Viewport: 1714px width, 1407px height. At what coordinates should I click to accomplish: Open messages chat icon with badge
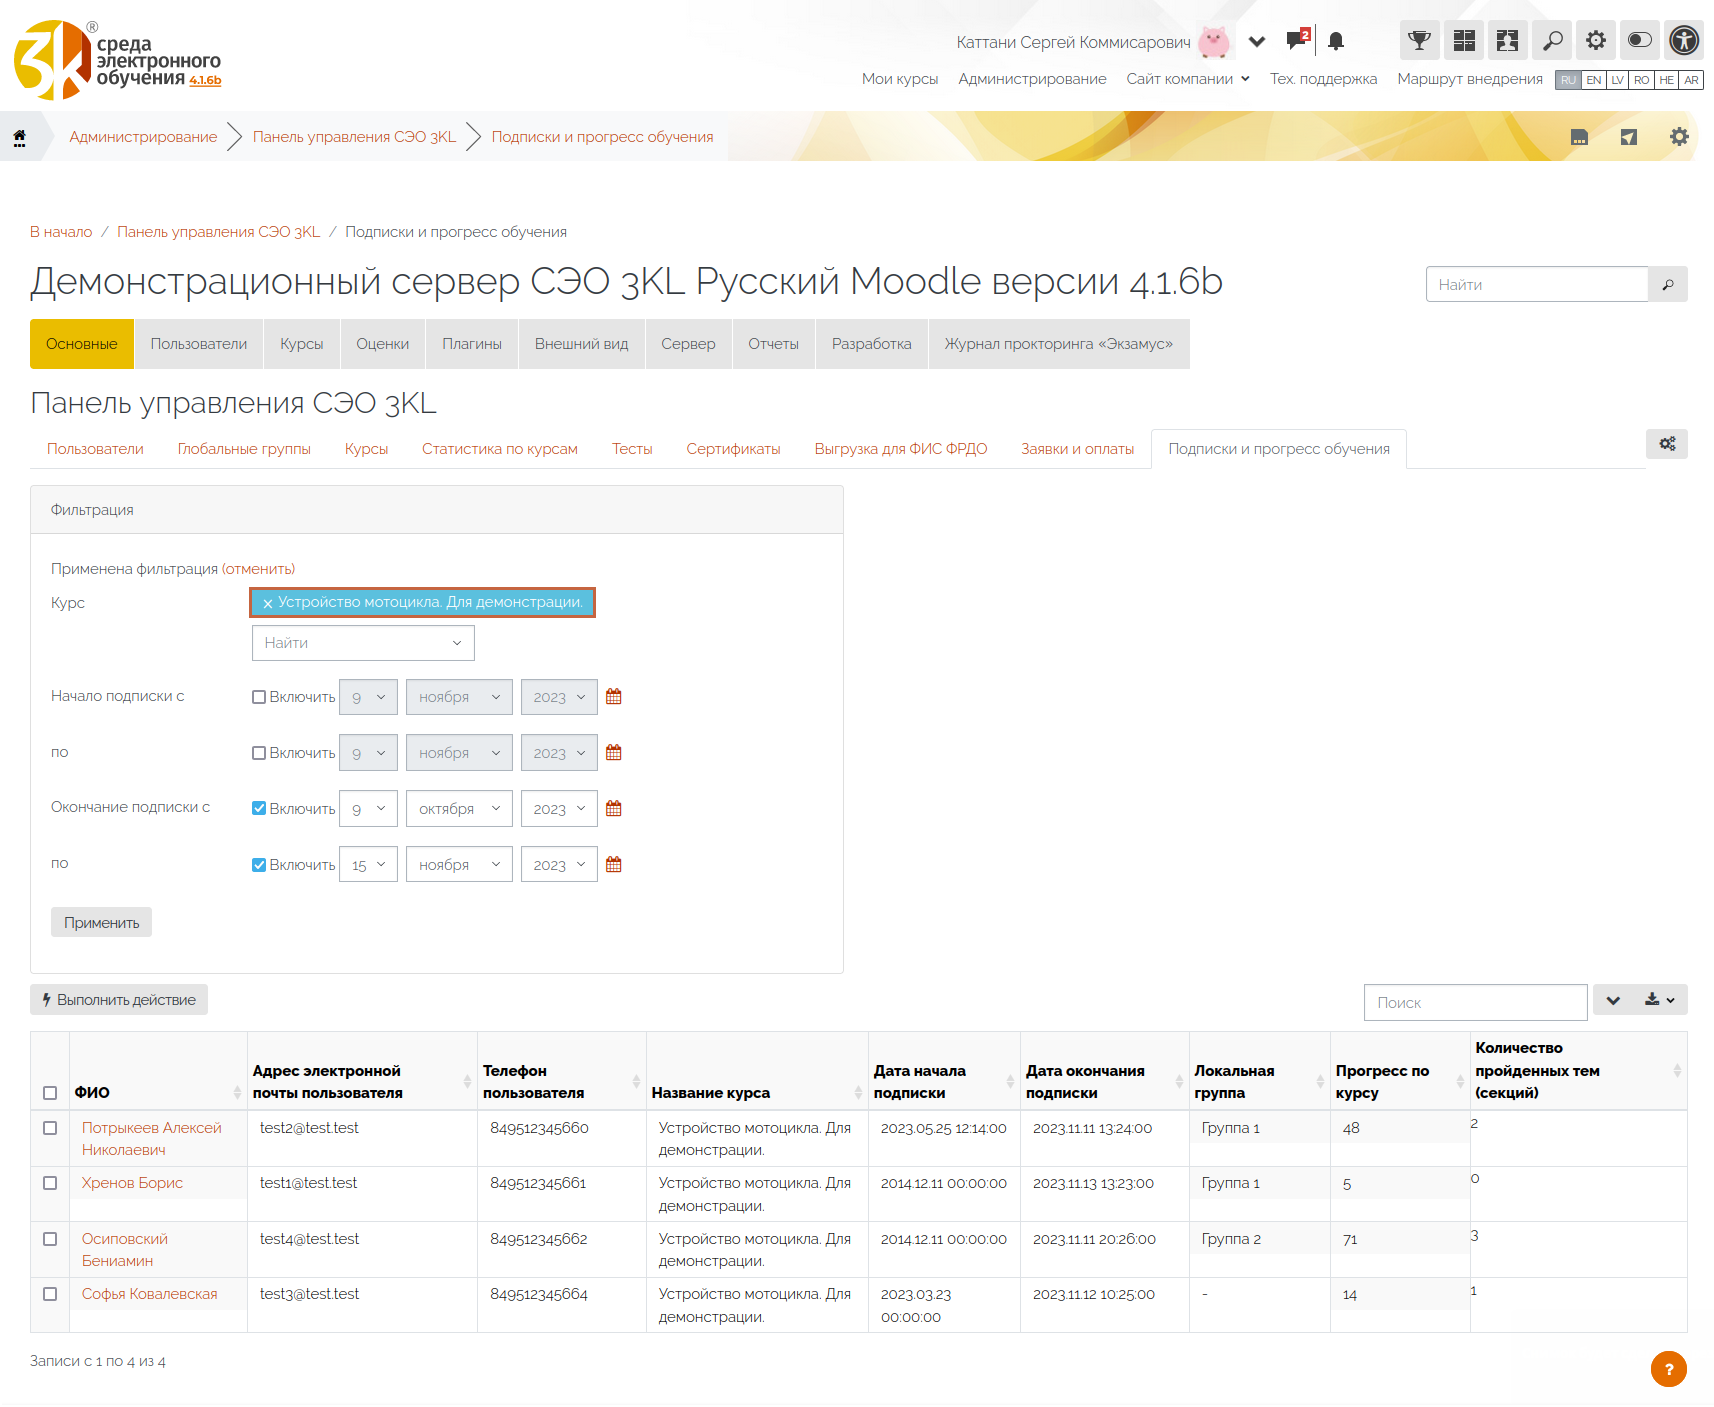[1297, 41]
